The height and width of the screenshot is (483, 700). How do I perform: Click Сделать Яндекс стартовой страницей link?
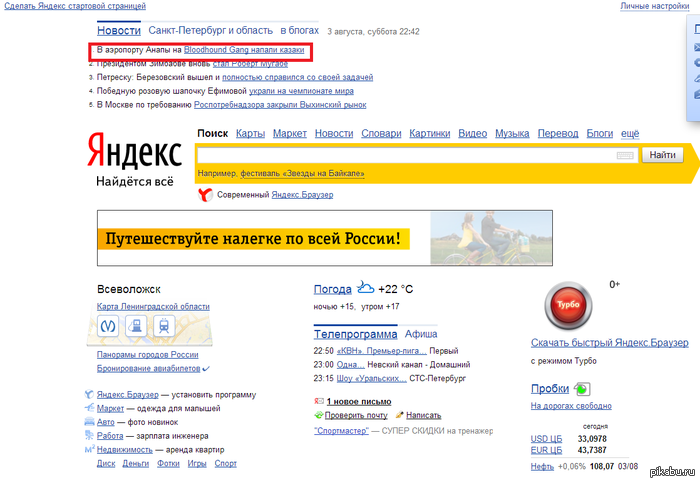(x=75, y=6)
